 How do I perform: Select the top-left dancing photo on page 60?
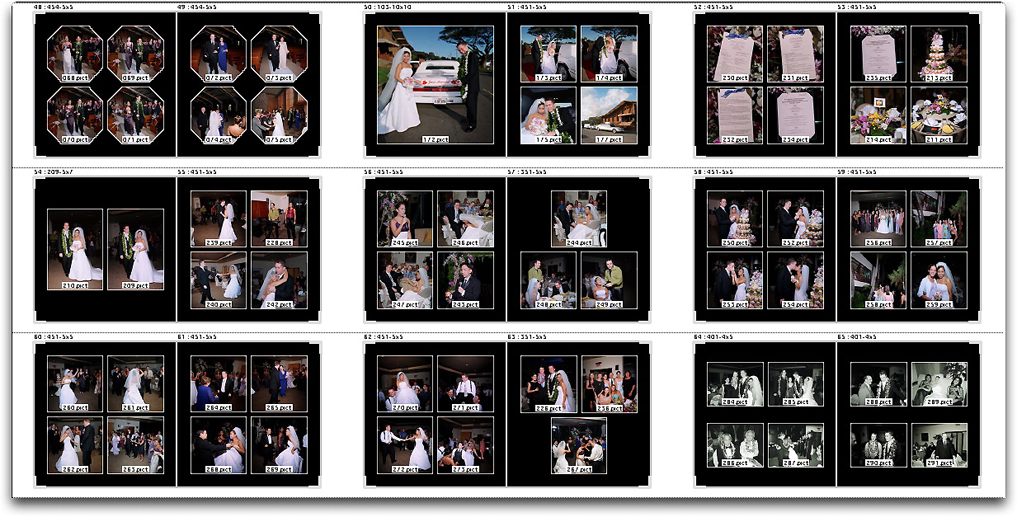click(x=75, y=384)
